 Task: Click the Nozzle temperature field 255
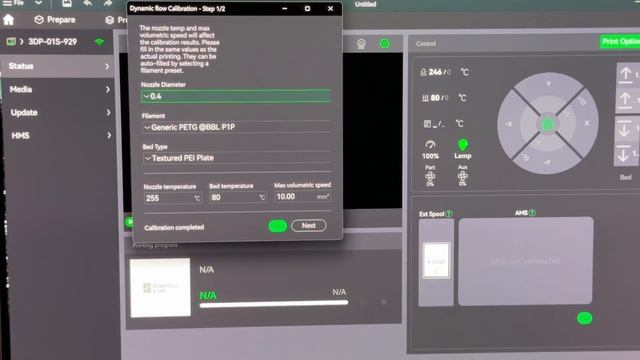pos(173,198)
